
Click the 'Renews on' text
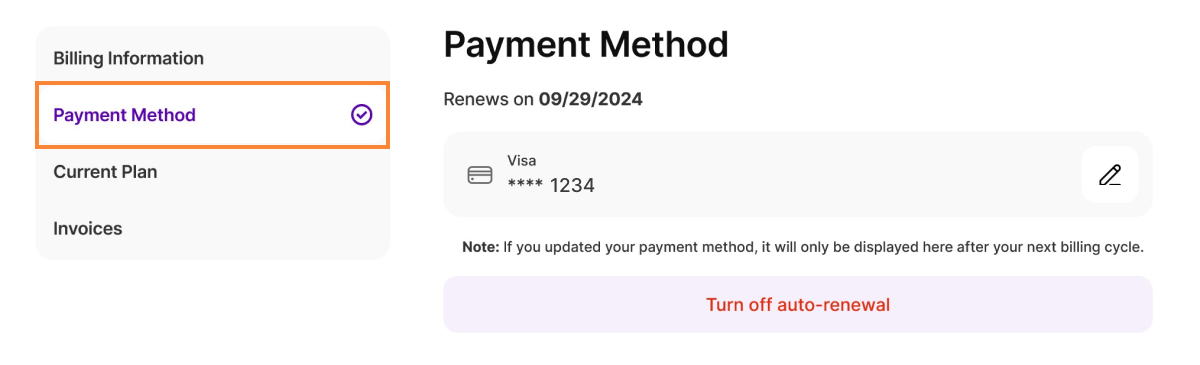(x=489, y=99)
